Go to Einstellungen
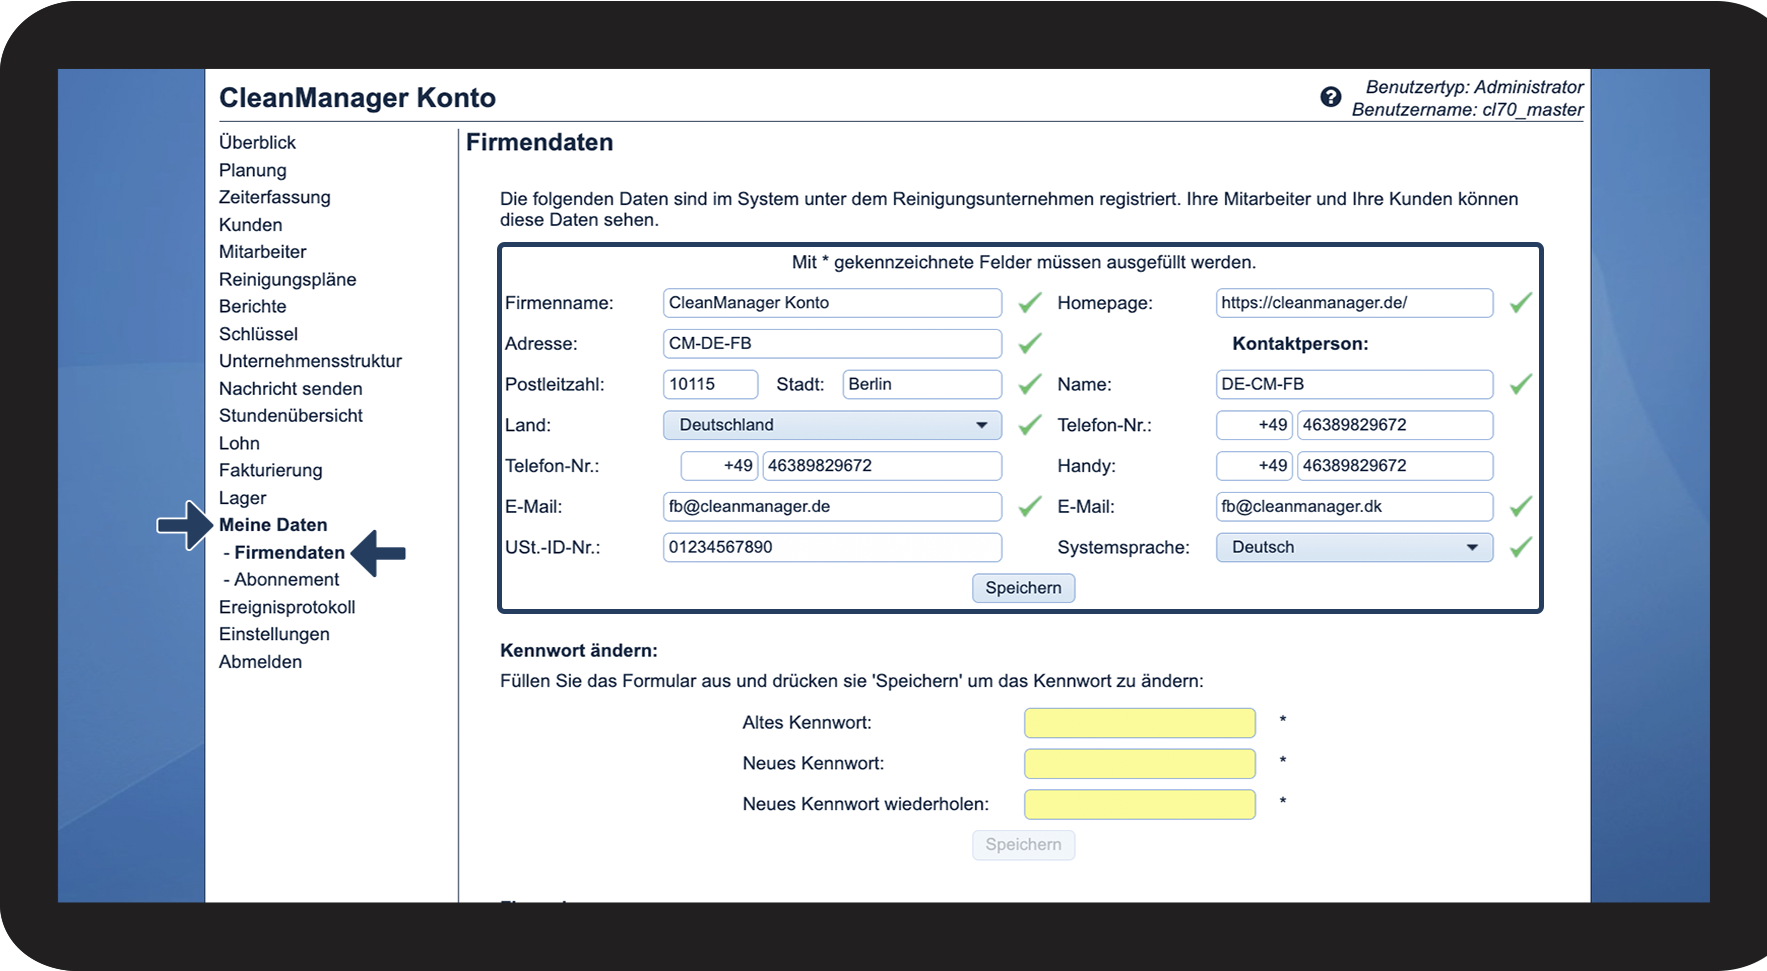Image resolution: width=1767 pixels, height=971 pixels. point(274,634)
